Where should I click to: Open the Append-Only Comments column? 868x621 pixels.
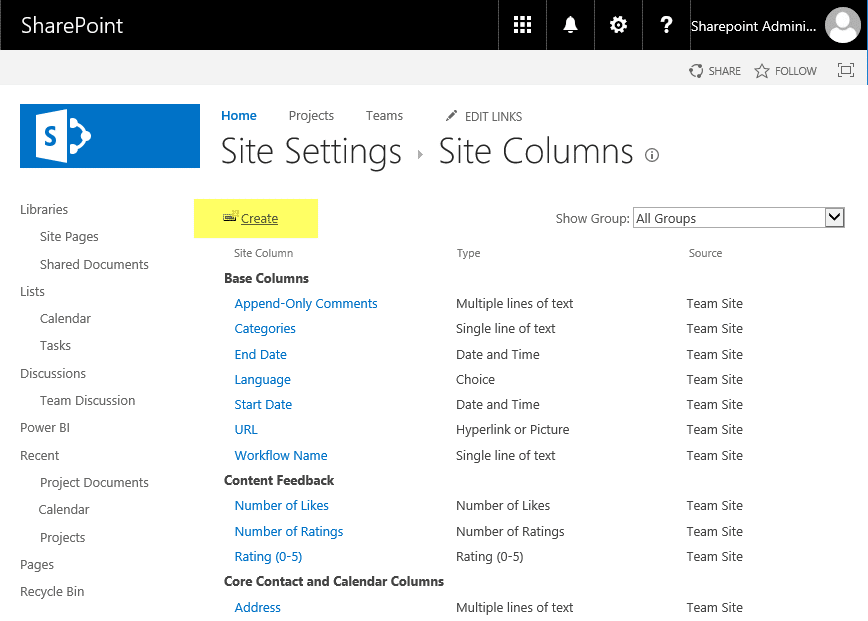click(x=305, y=303)
